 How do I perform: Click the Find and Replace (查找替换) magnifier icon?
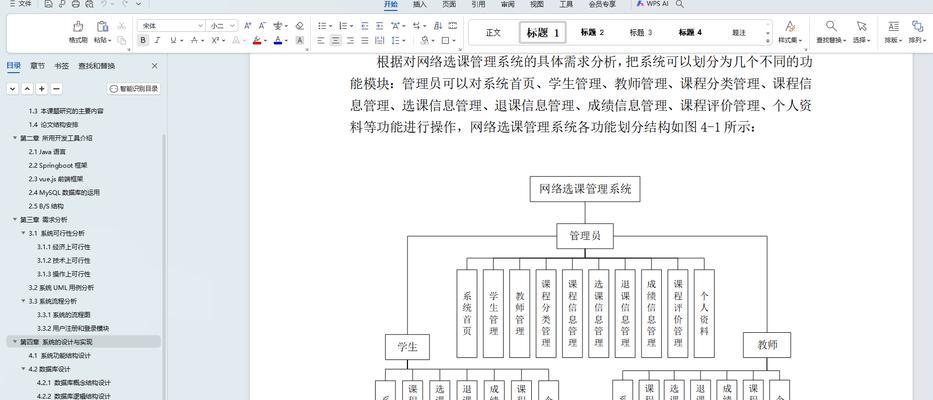[x=831, y=26]
